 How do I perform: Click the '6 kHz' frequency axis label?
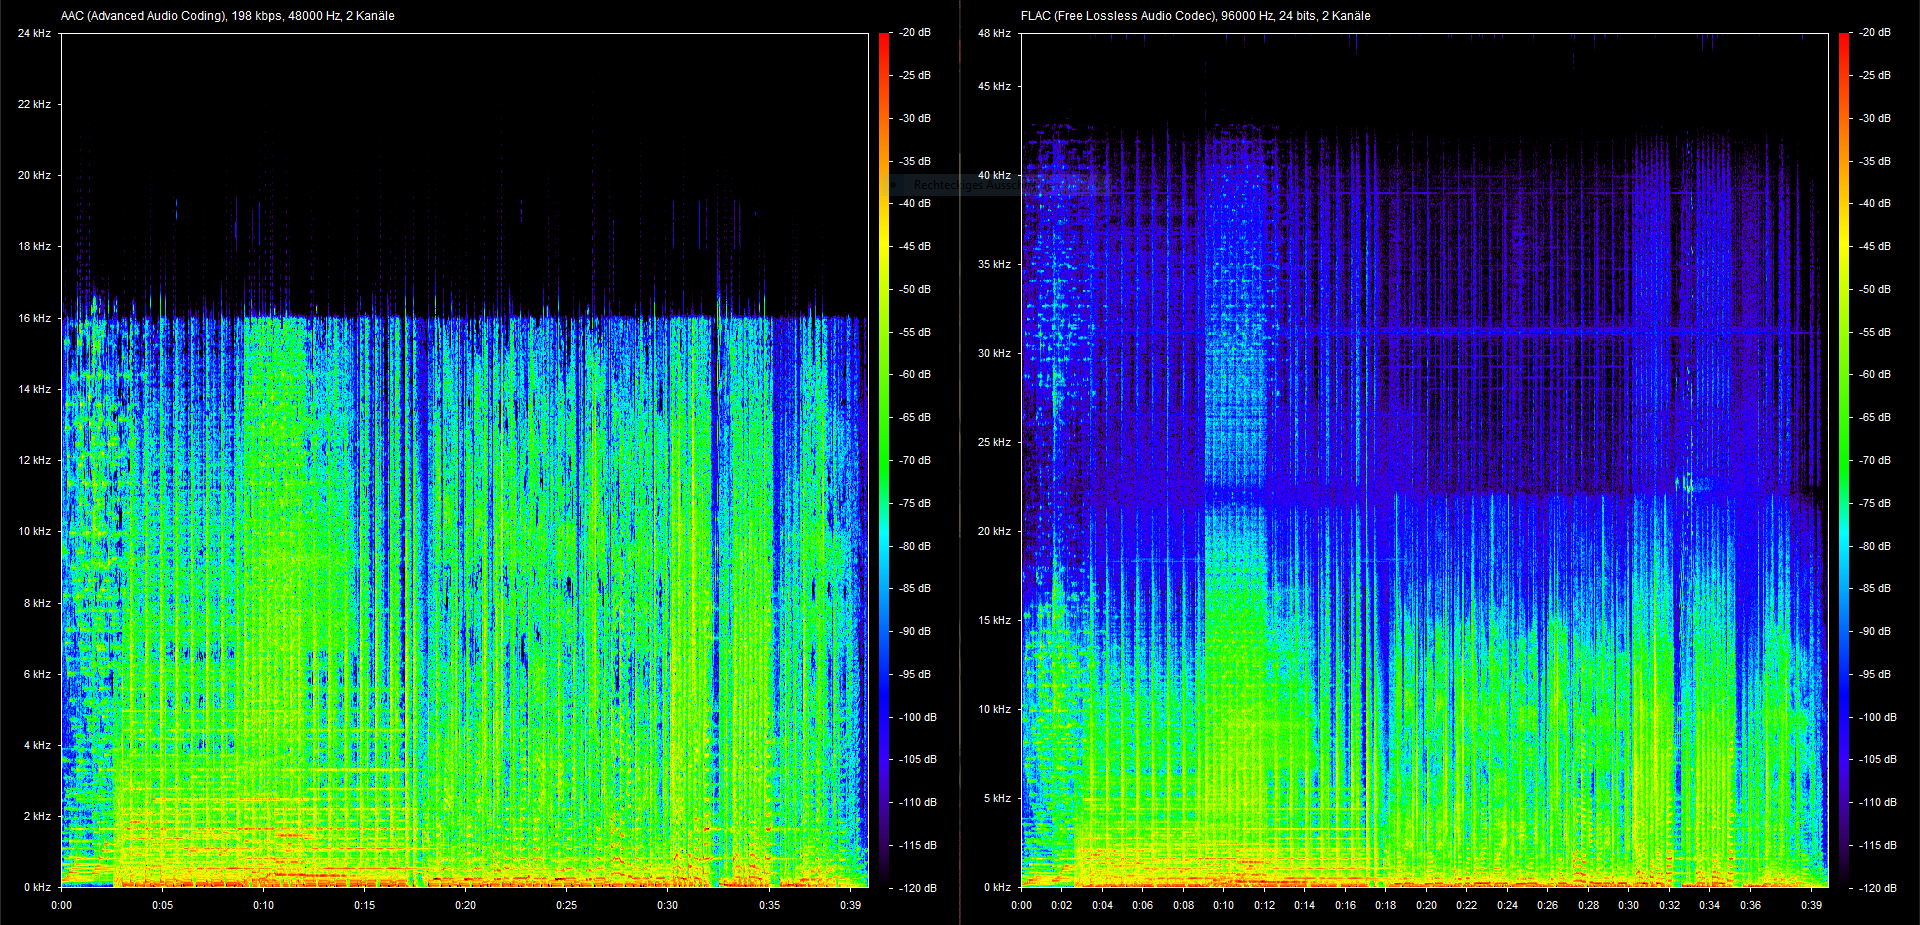point(37,674)
